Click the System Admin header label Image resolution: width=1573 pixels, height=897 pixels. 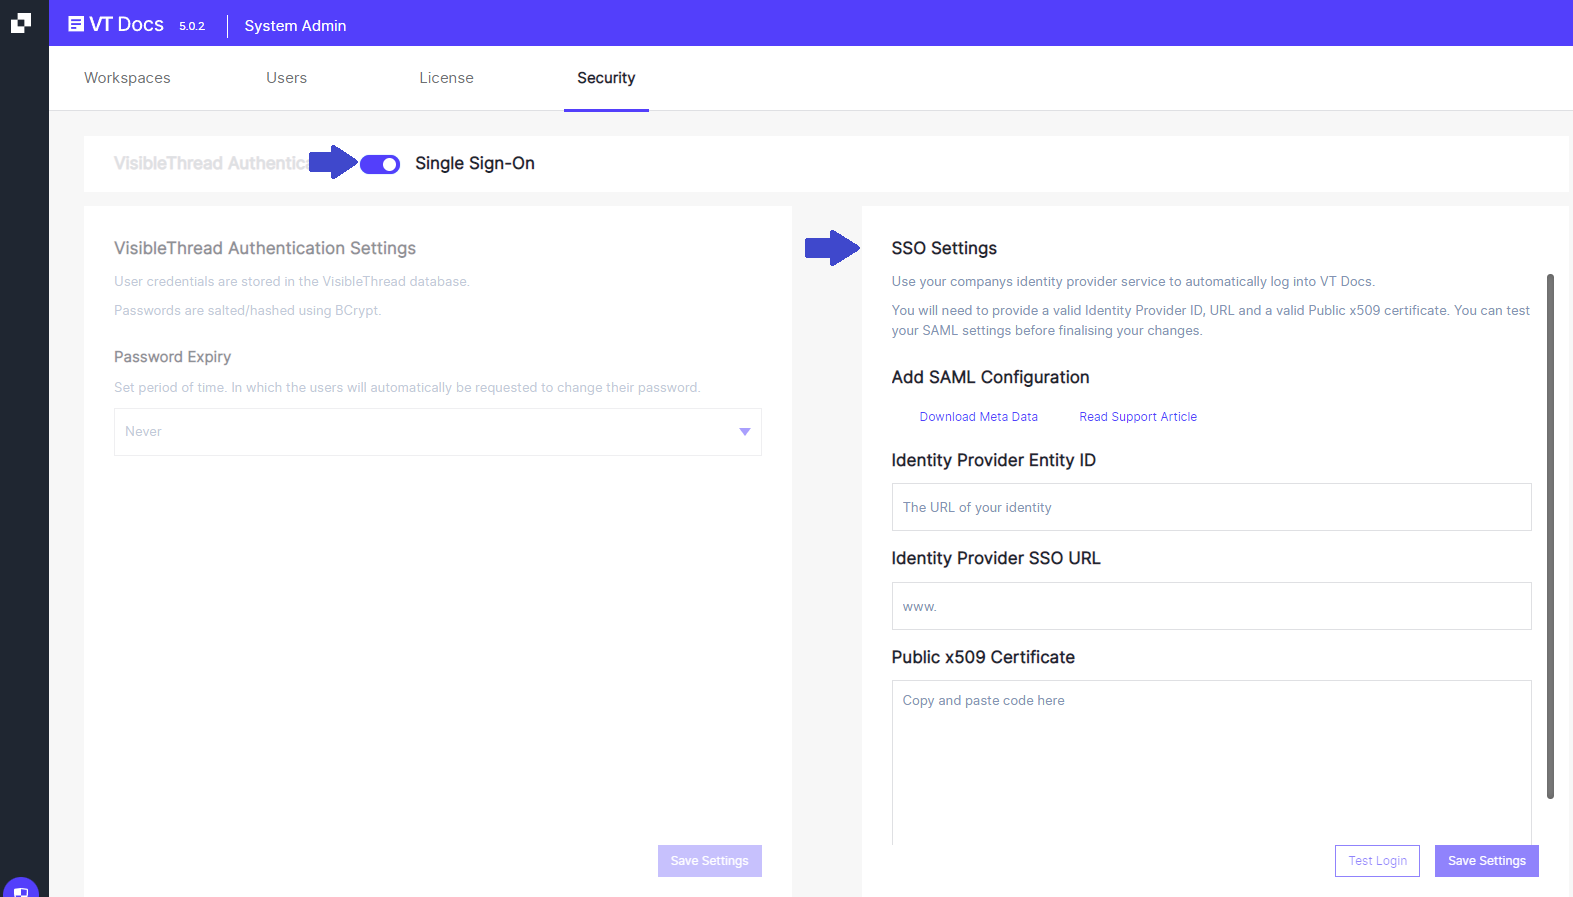pos(295,26)
